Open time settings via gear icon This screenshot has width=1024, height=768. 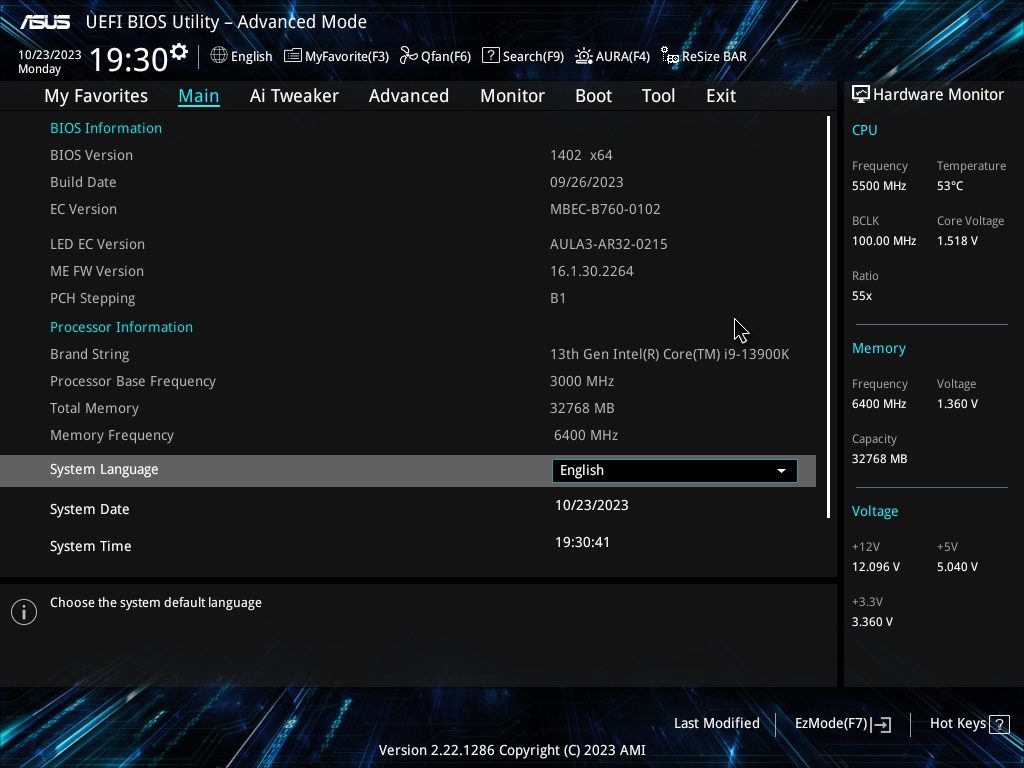[x=179, y=52]
